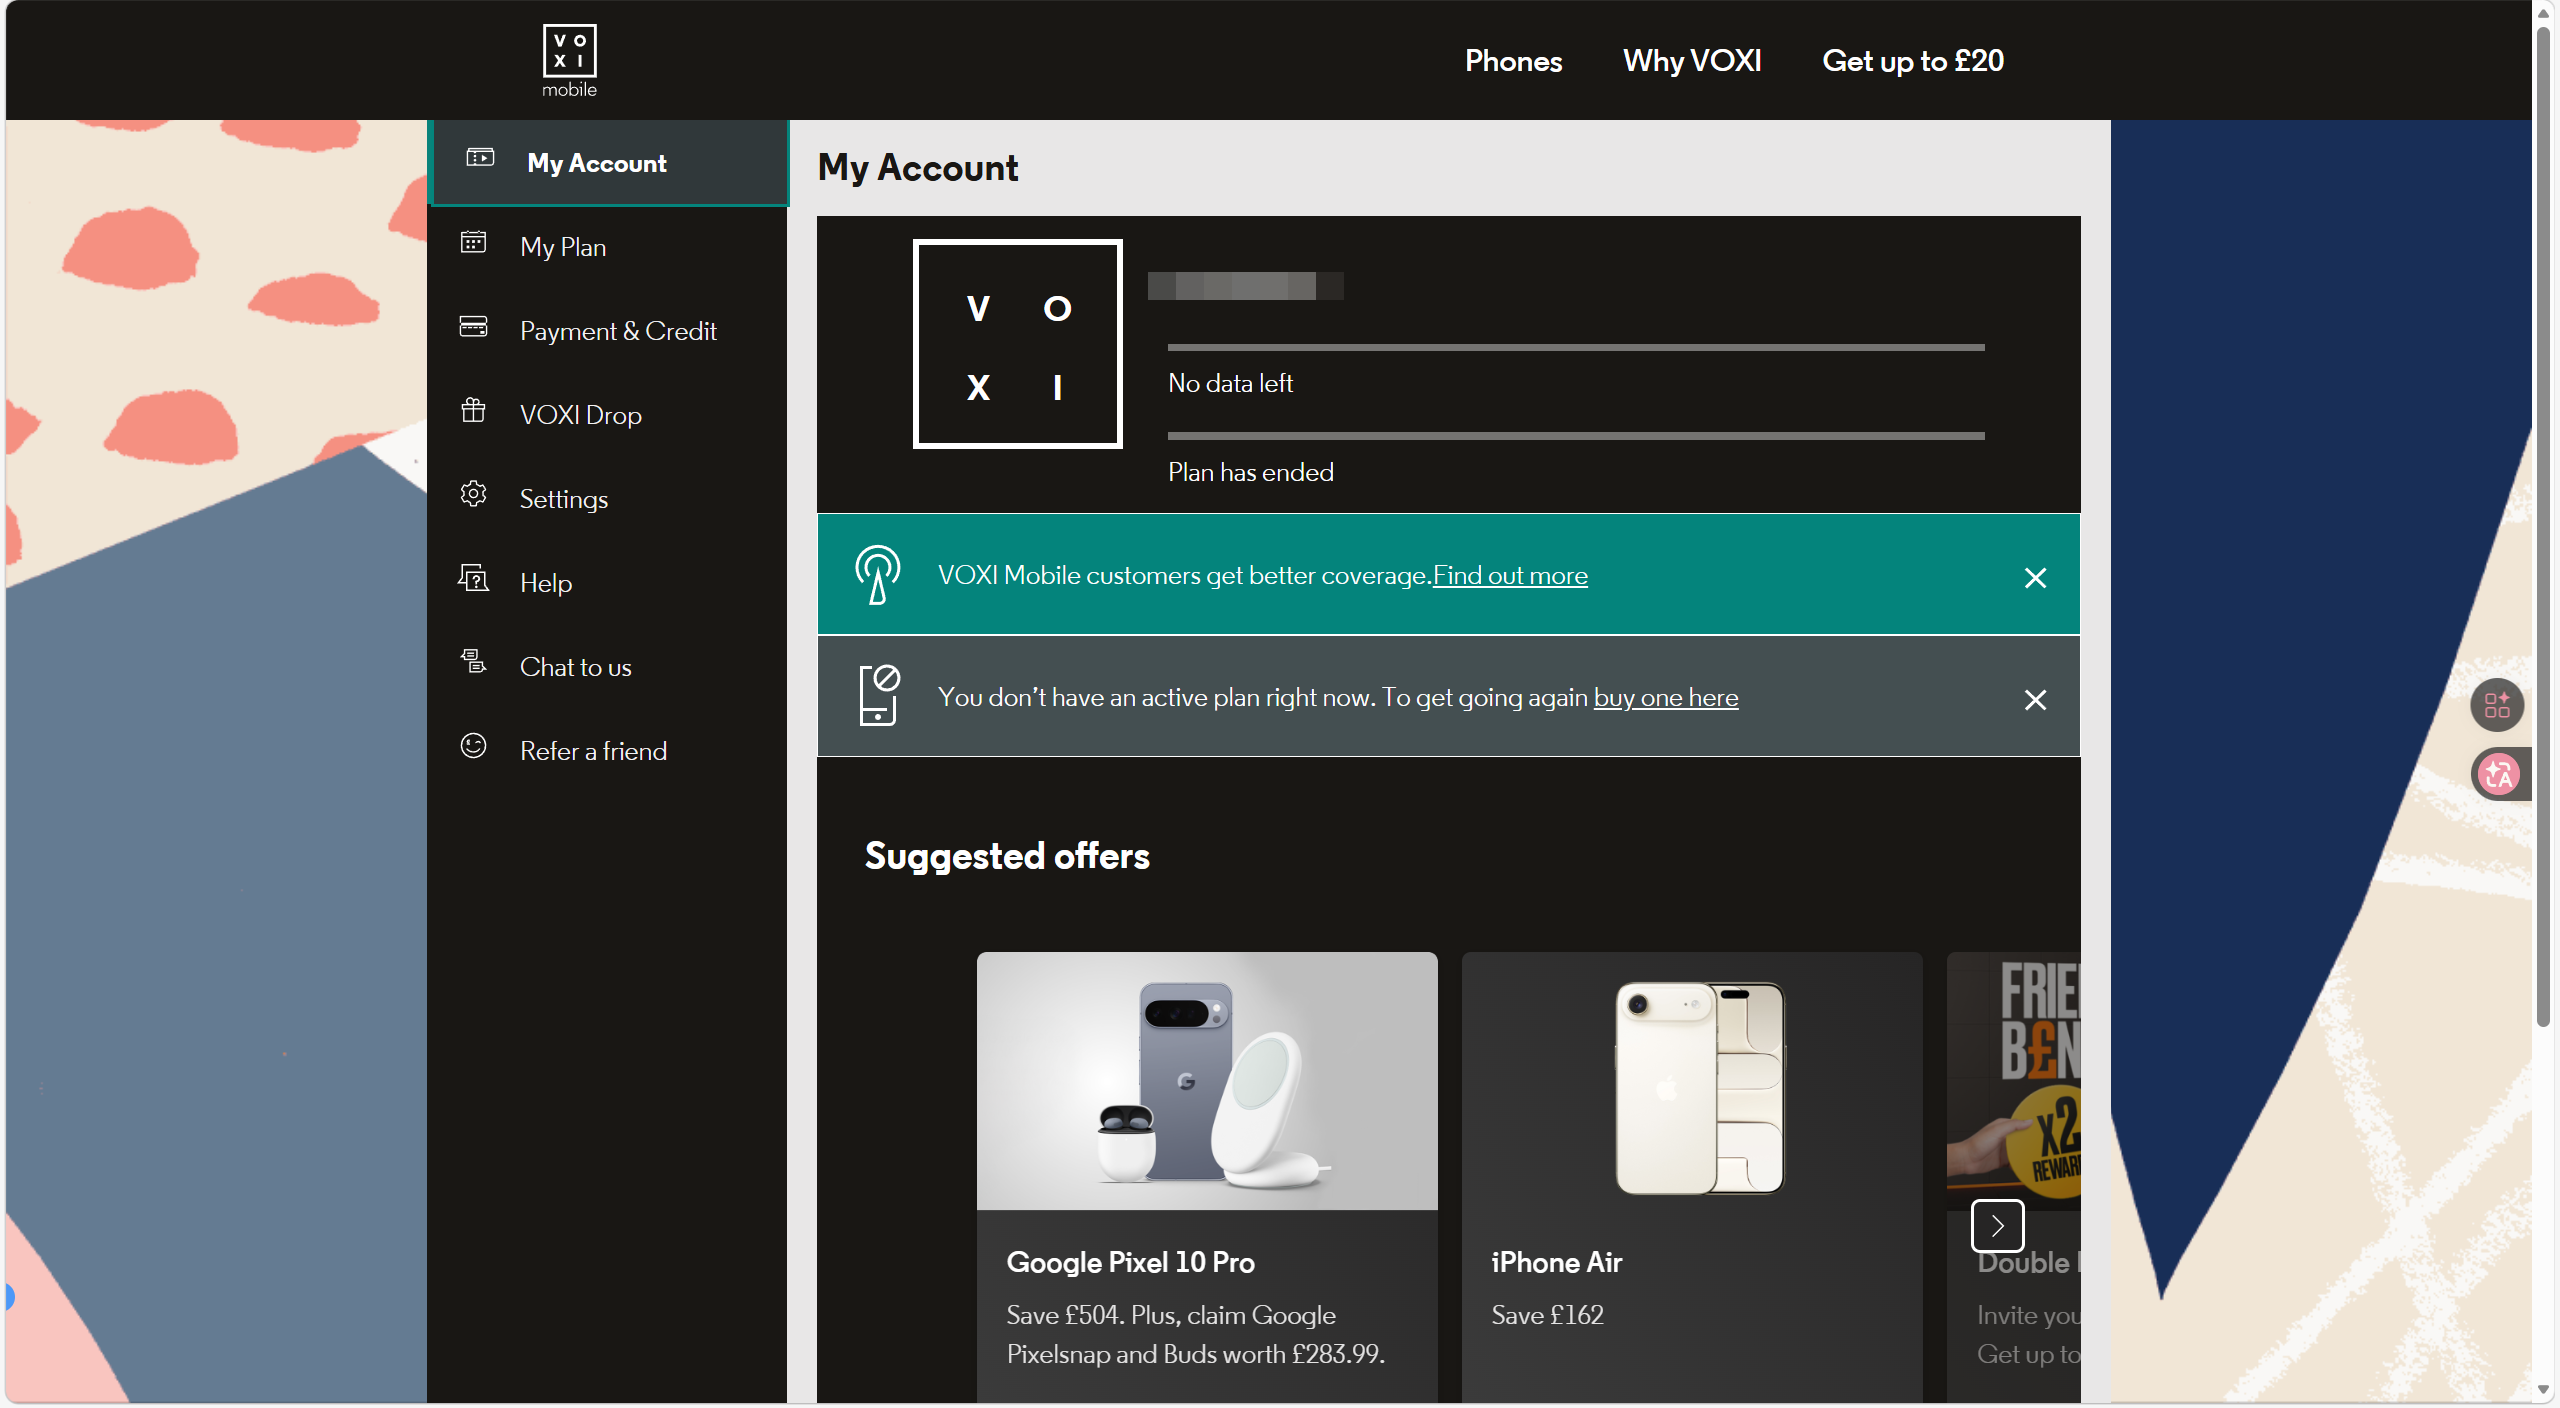Dismiss the better coverage banner
The image size is (2560, 1408).
pos(2035,578)
